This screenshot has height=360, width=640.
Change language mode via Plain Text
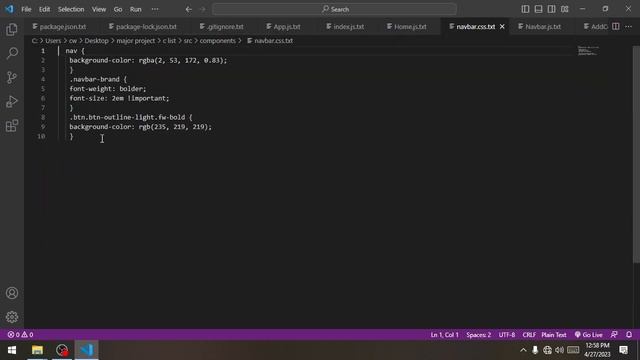(554, 335)
